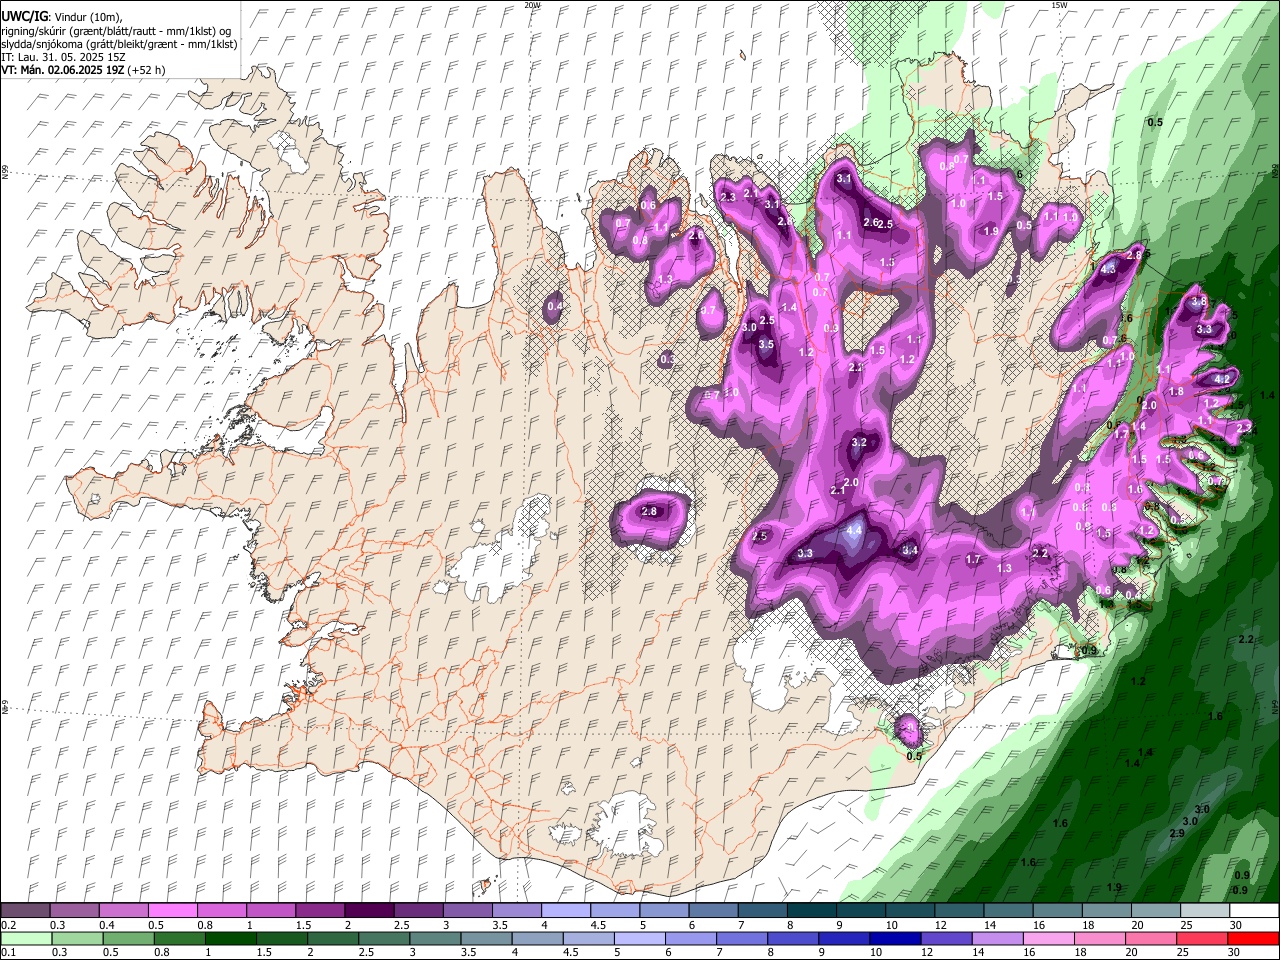
Task: Click the 2.8 value in isolated purple blob
Action: [649, 511]
